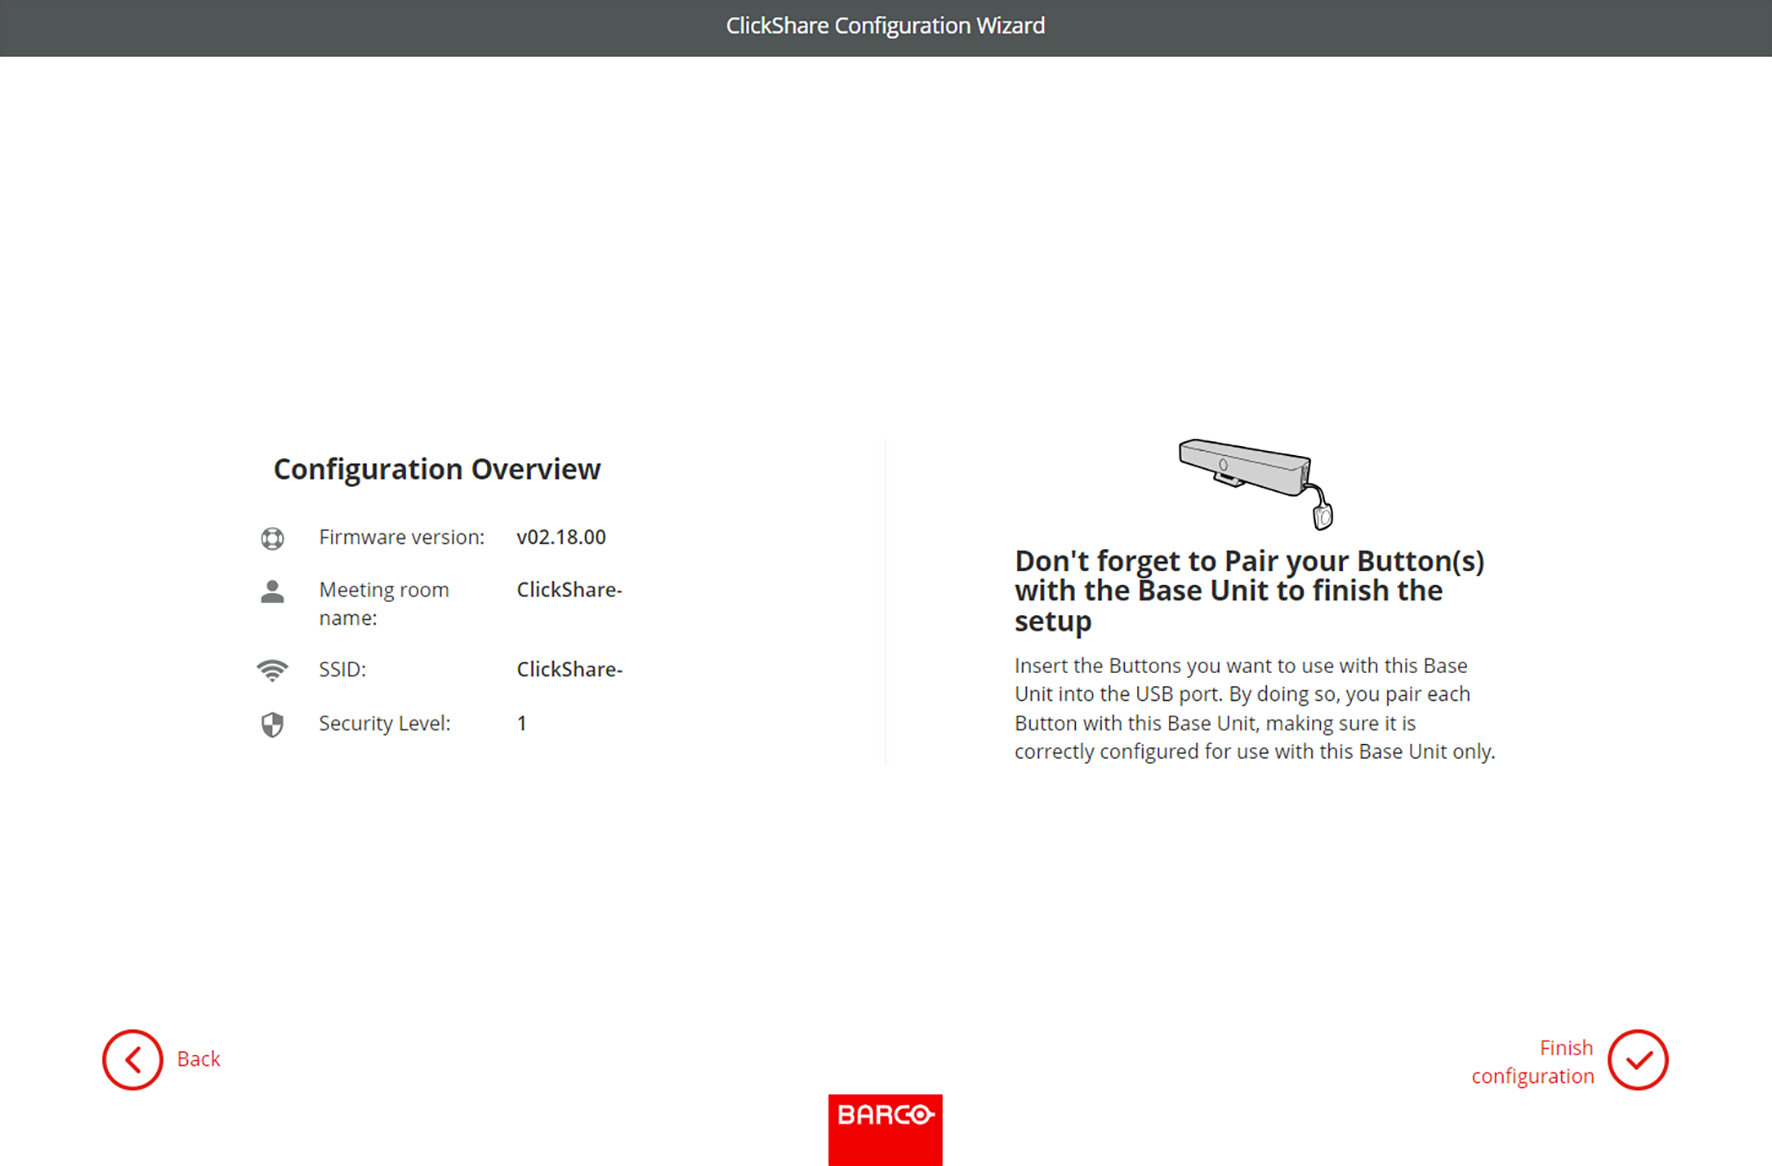
Task: Click the Barco logo
Action: (x=885, y=1129)
